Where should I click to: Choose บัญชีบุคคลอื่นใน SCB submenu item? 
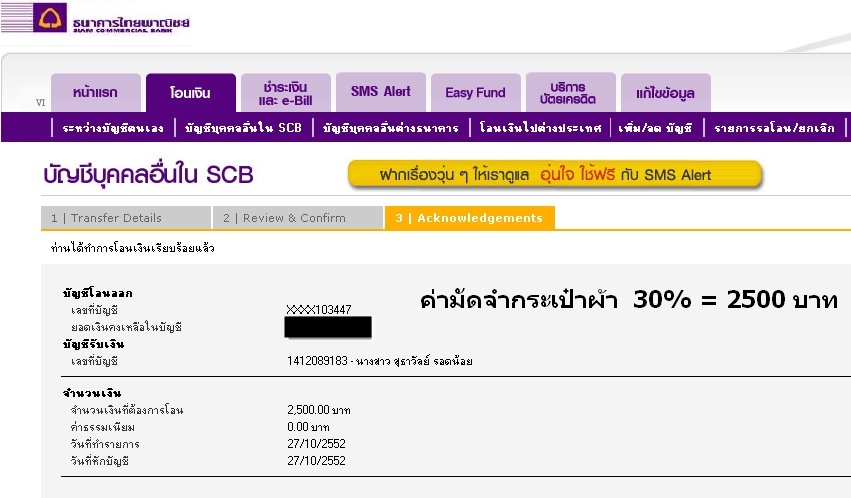[x=243, y=128]
